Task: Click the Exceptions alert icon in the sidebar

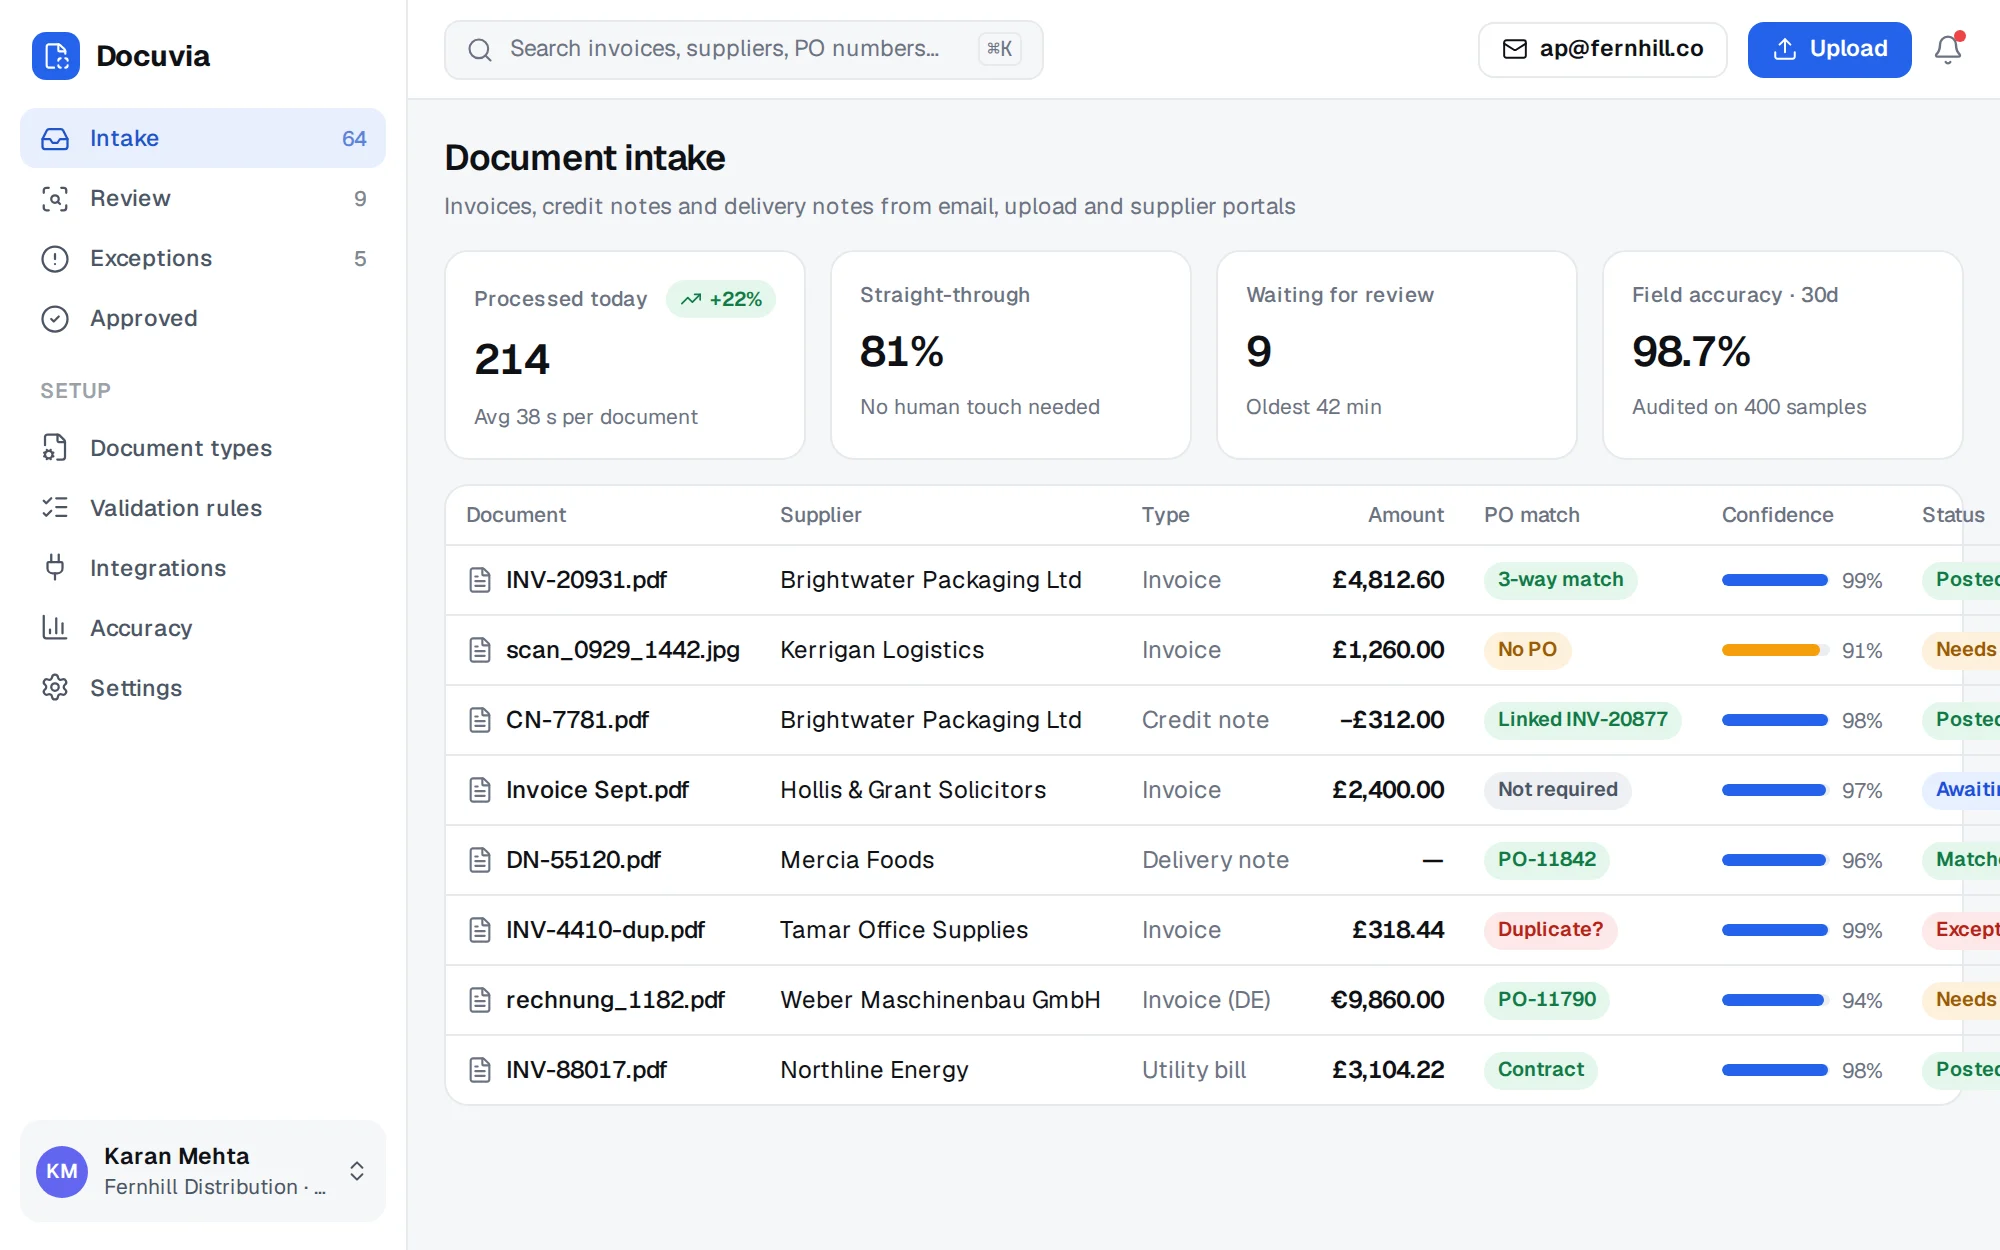Action: click(x=55, y=259)
